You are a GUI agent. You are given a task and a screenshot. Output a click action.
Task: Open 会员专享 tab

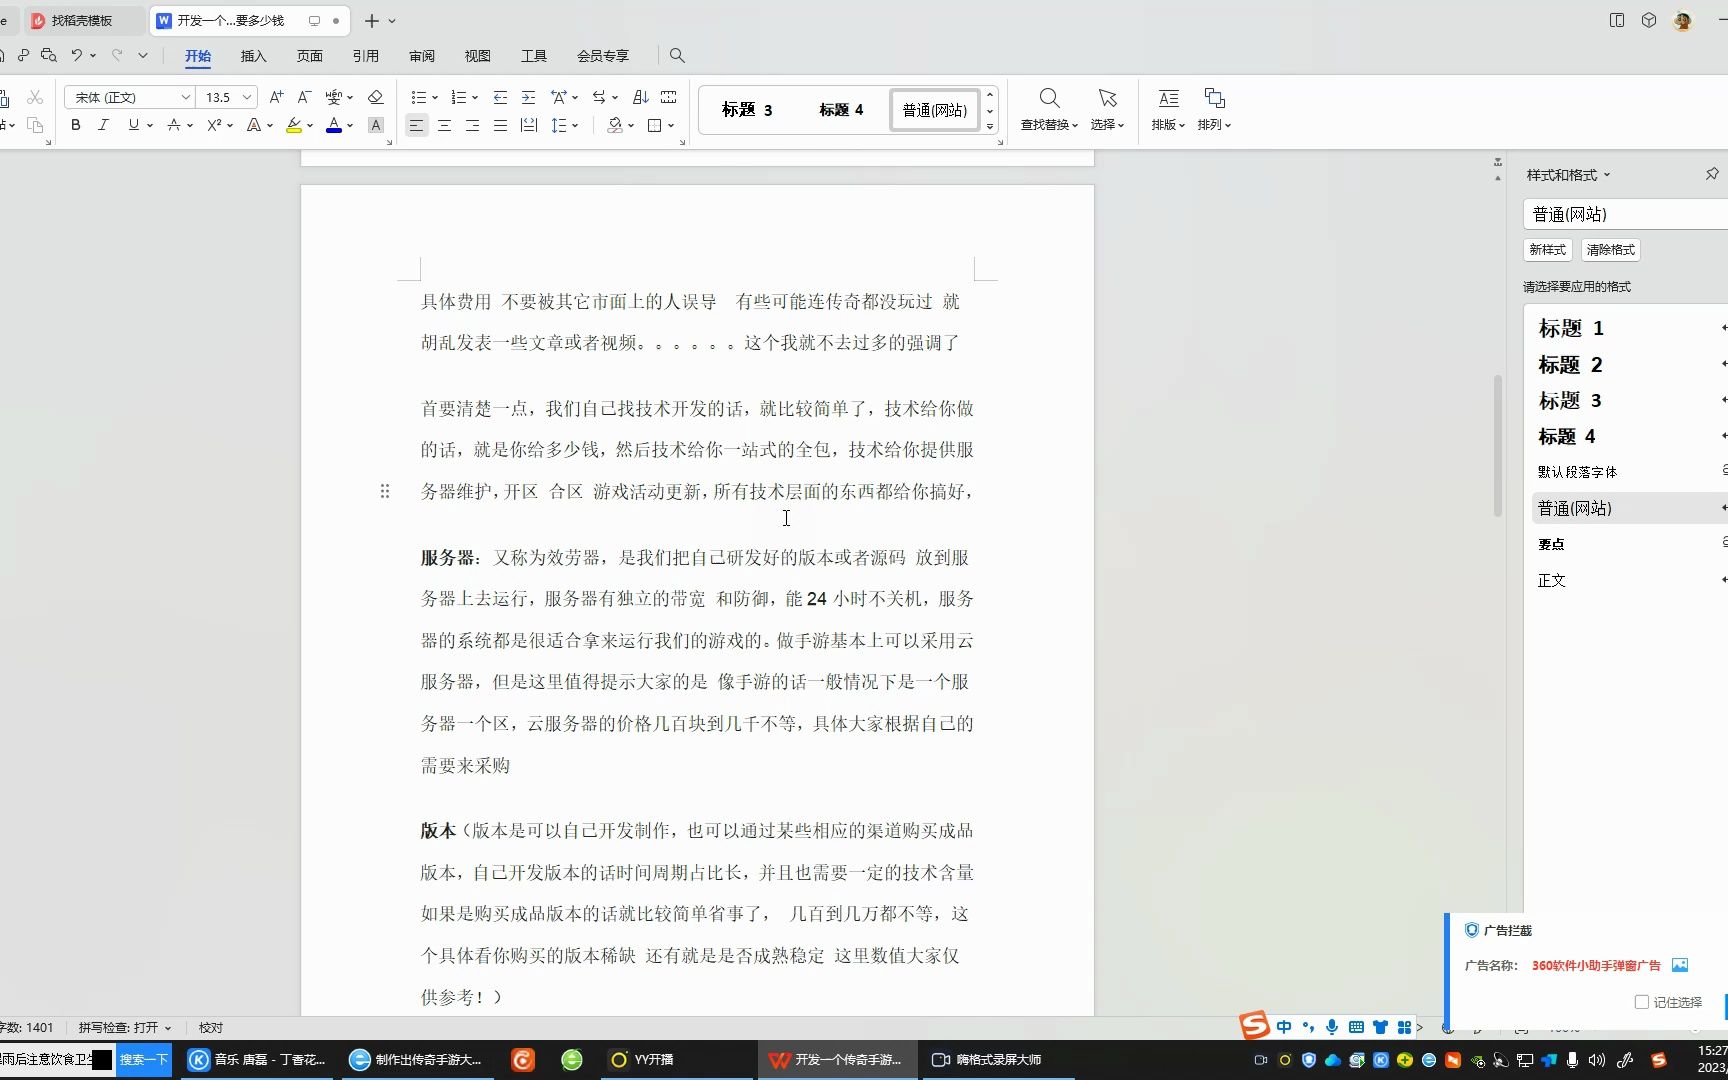[603, 56]
